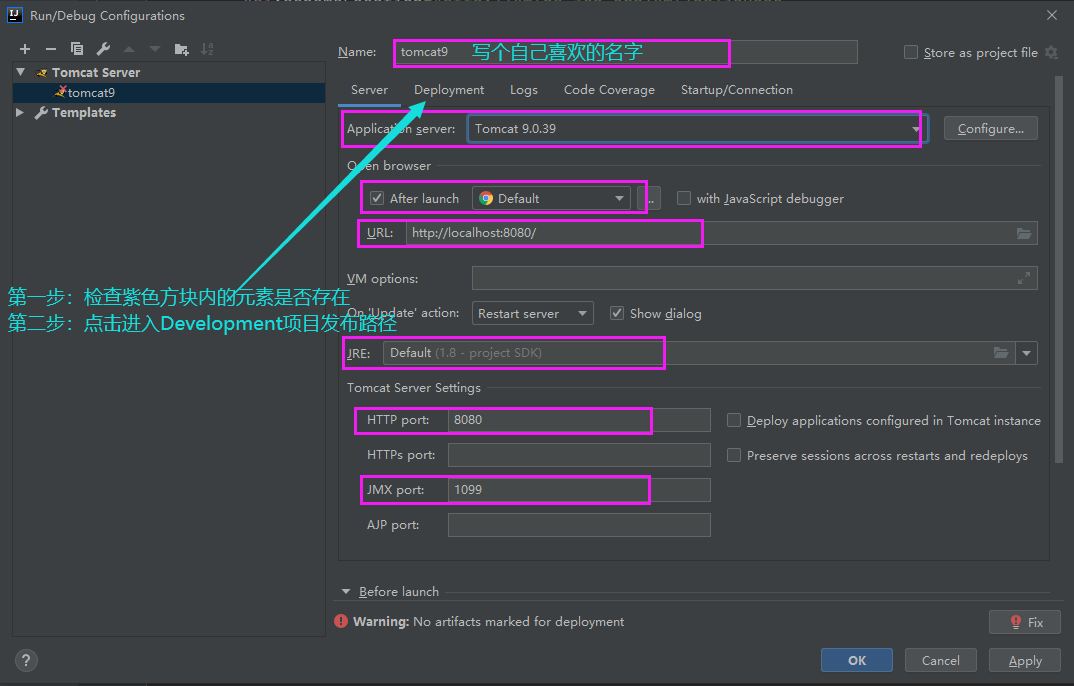1074x686 pixels.
Task: Open the Default browser dropdown
Action: coord(551,199)
